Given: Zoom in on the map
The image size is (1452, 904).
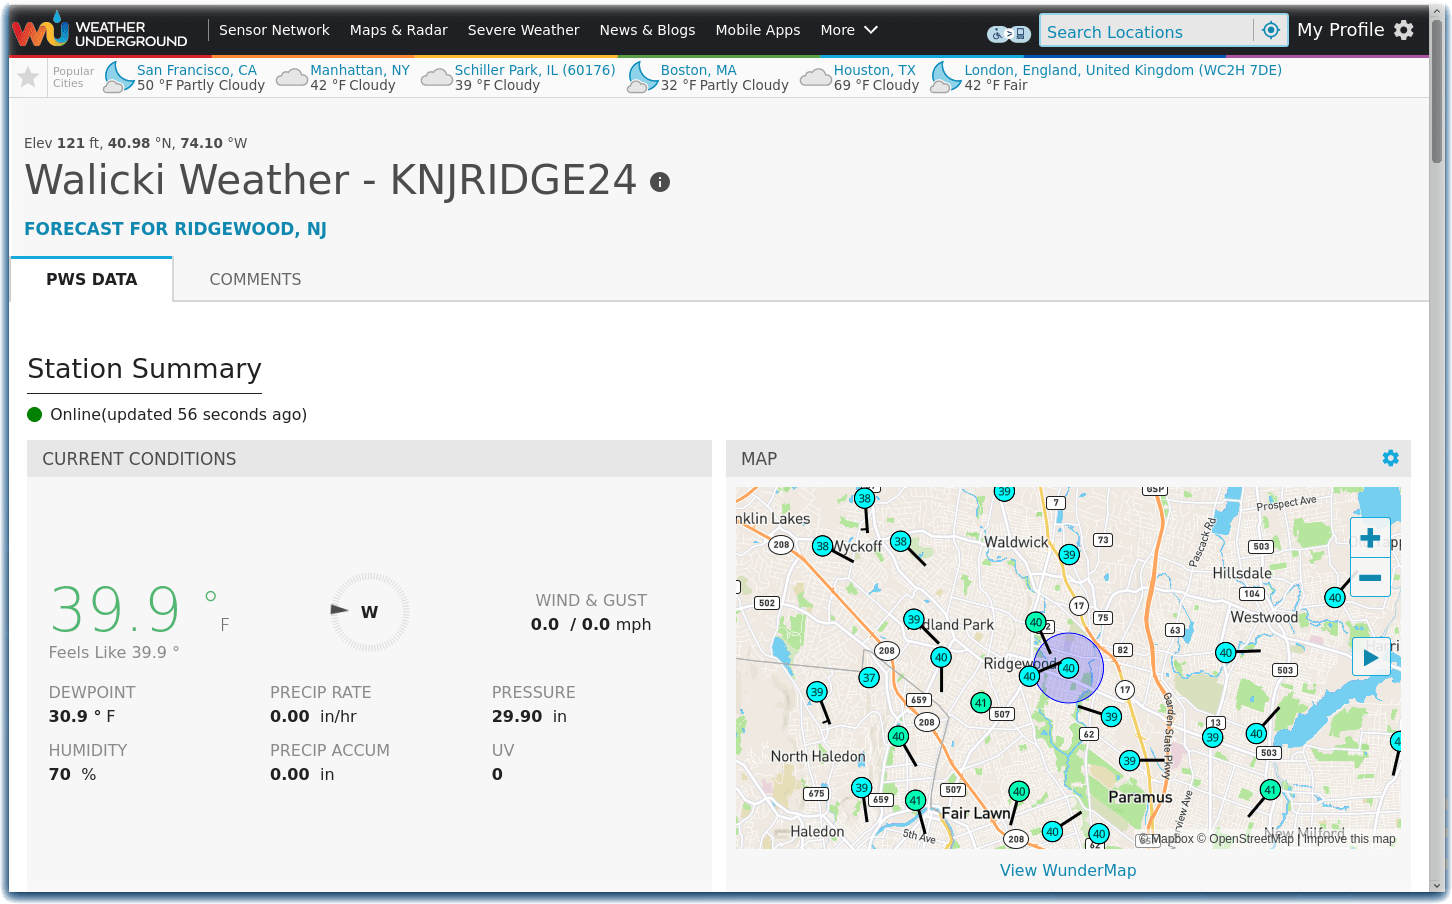Looking at the screenshot, I should (x=1370, y=538).
